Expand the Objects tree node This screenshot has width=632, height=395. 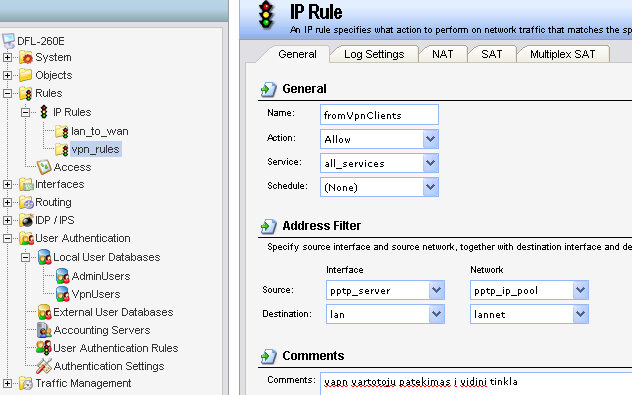pyautogui.click(x=7, y=75)
